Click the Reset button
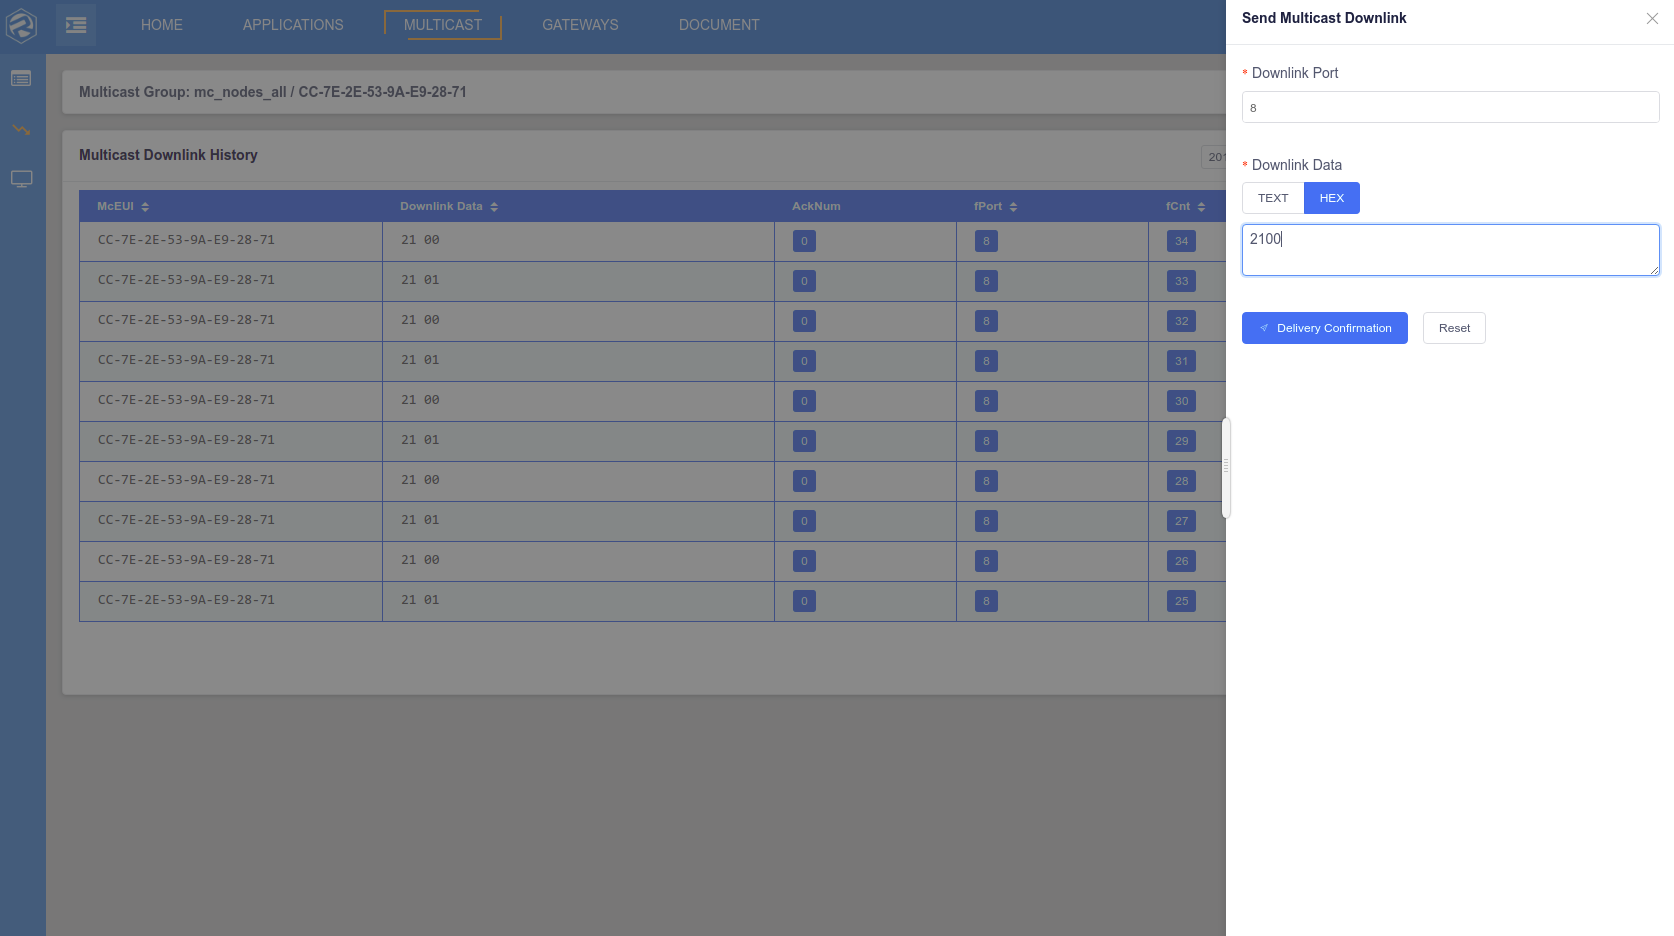 click(1454, 328)
